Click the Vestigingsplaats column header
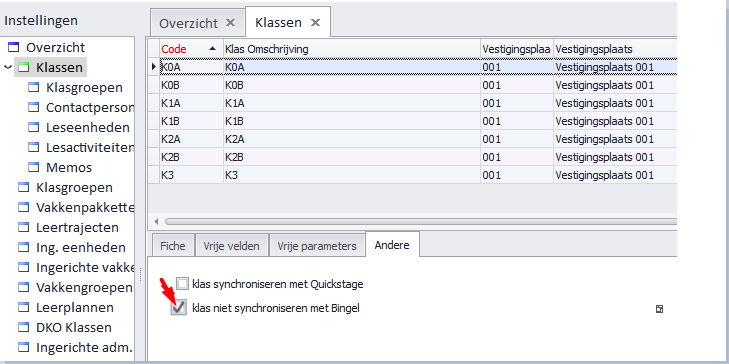The width and height of the screenshot is (729, 364). (615, 49)
